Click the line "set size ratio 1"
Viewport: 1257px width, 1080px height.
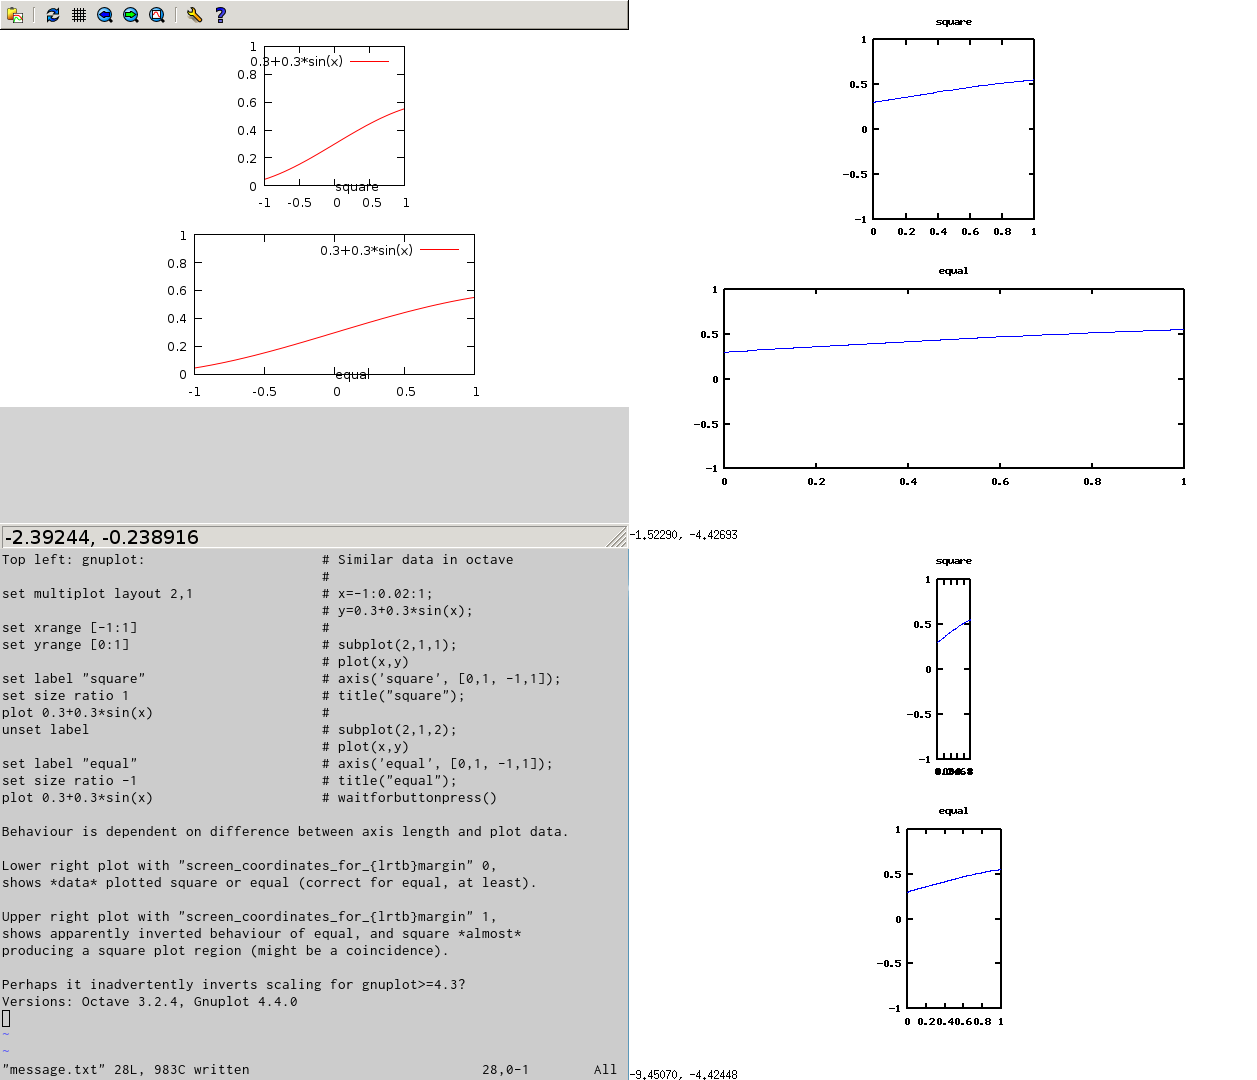pyautogui.click(x=66, y=696)
